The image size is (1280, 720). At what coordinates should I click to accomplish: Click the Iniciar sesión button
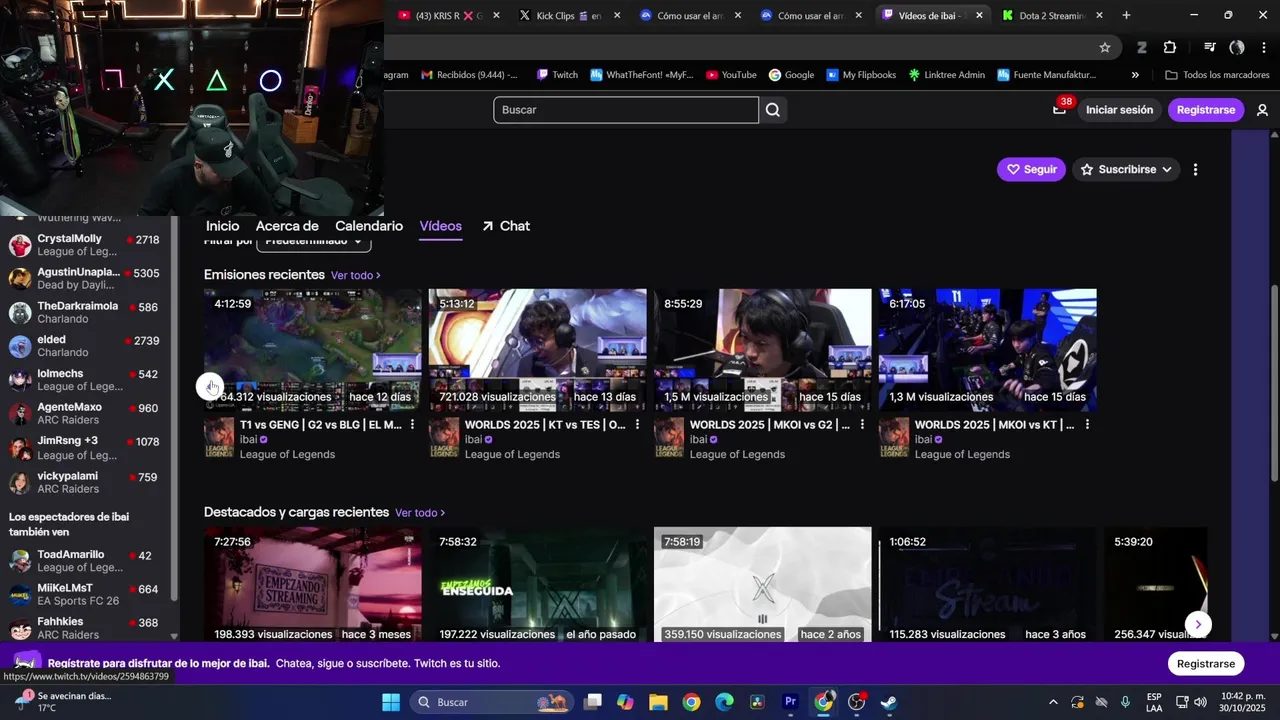pos(1119,110)
